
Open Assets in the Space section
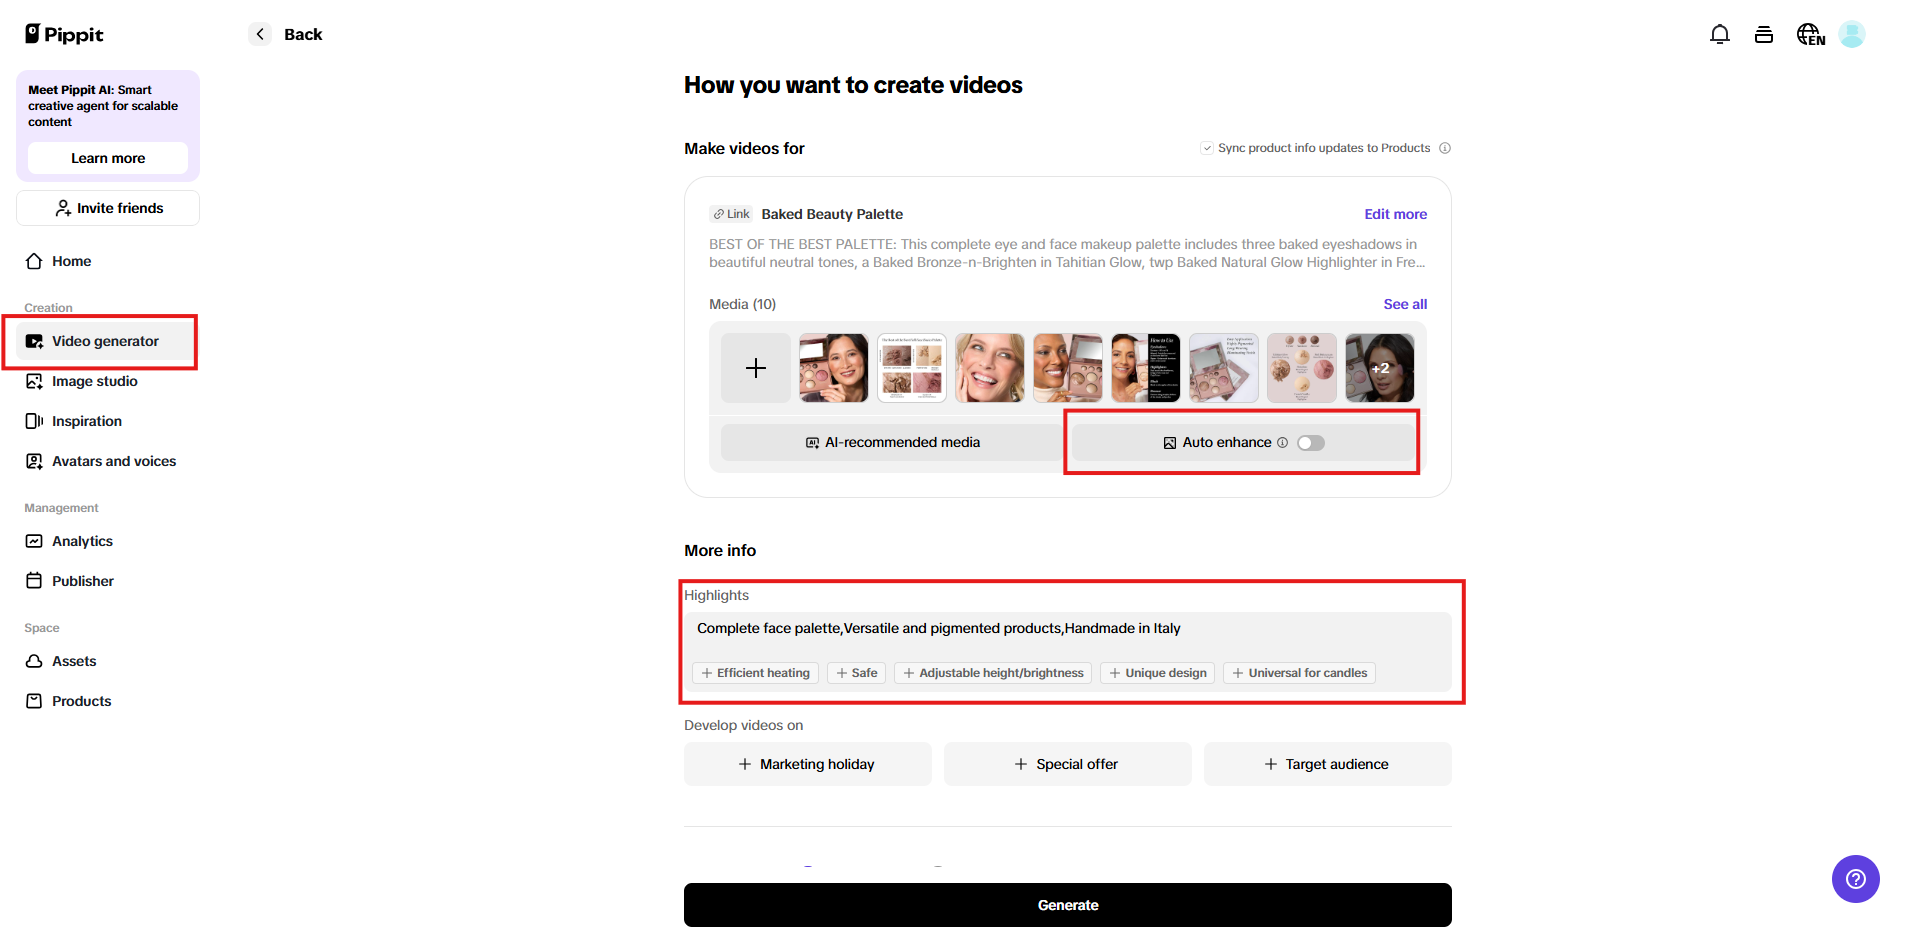[74, 661]
